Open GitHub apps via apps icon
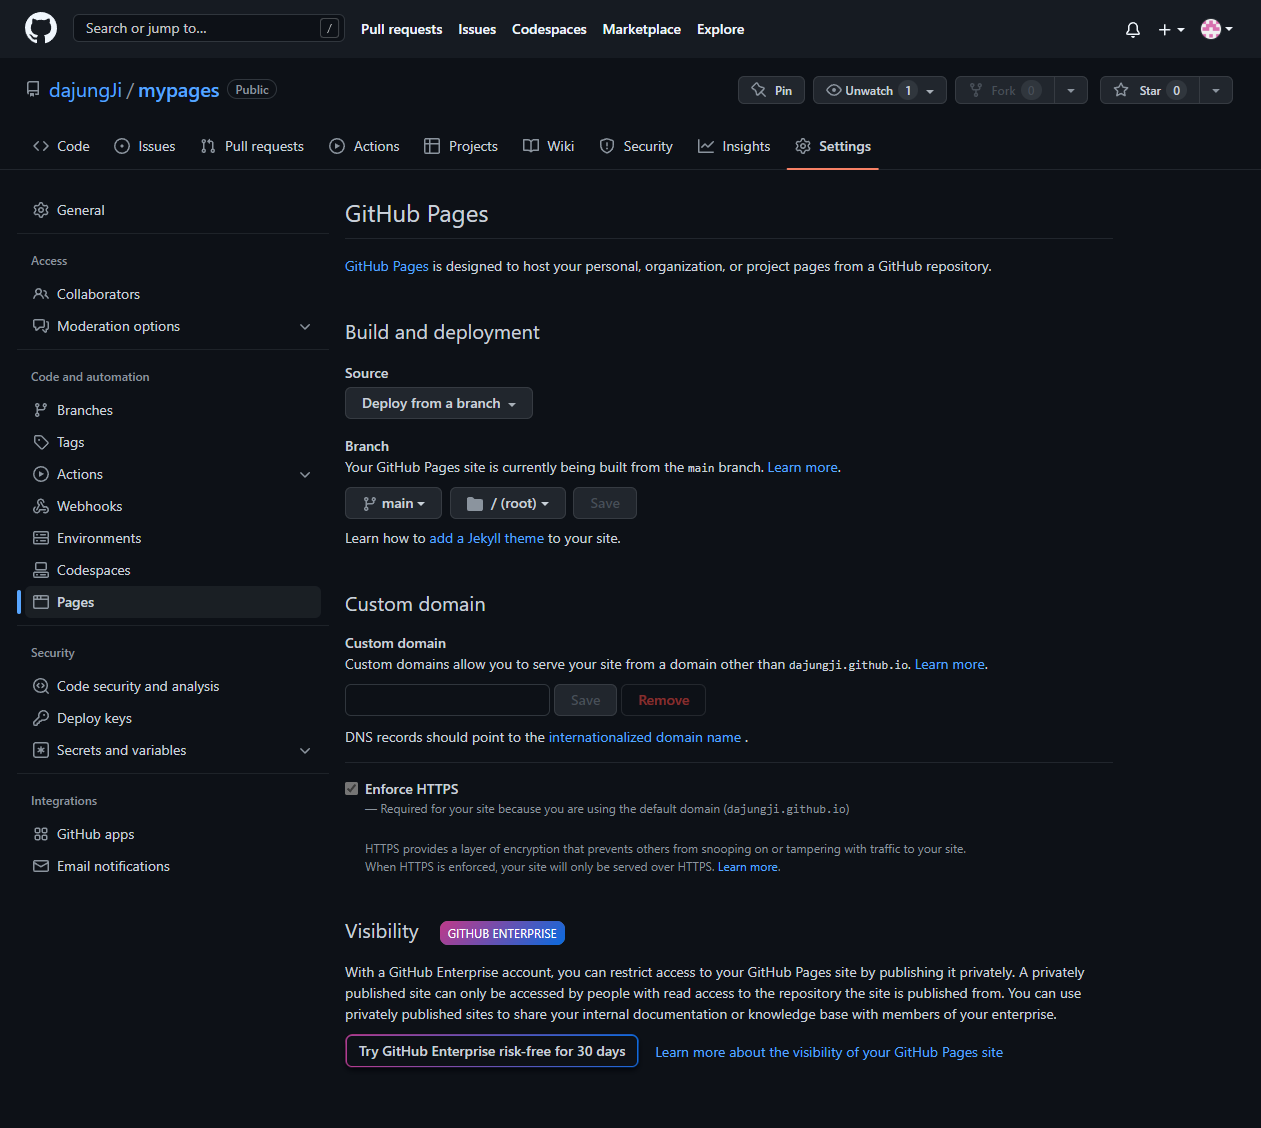This screenshot has width=1261, height=1128. (41, 834)
